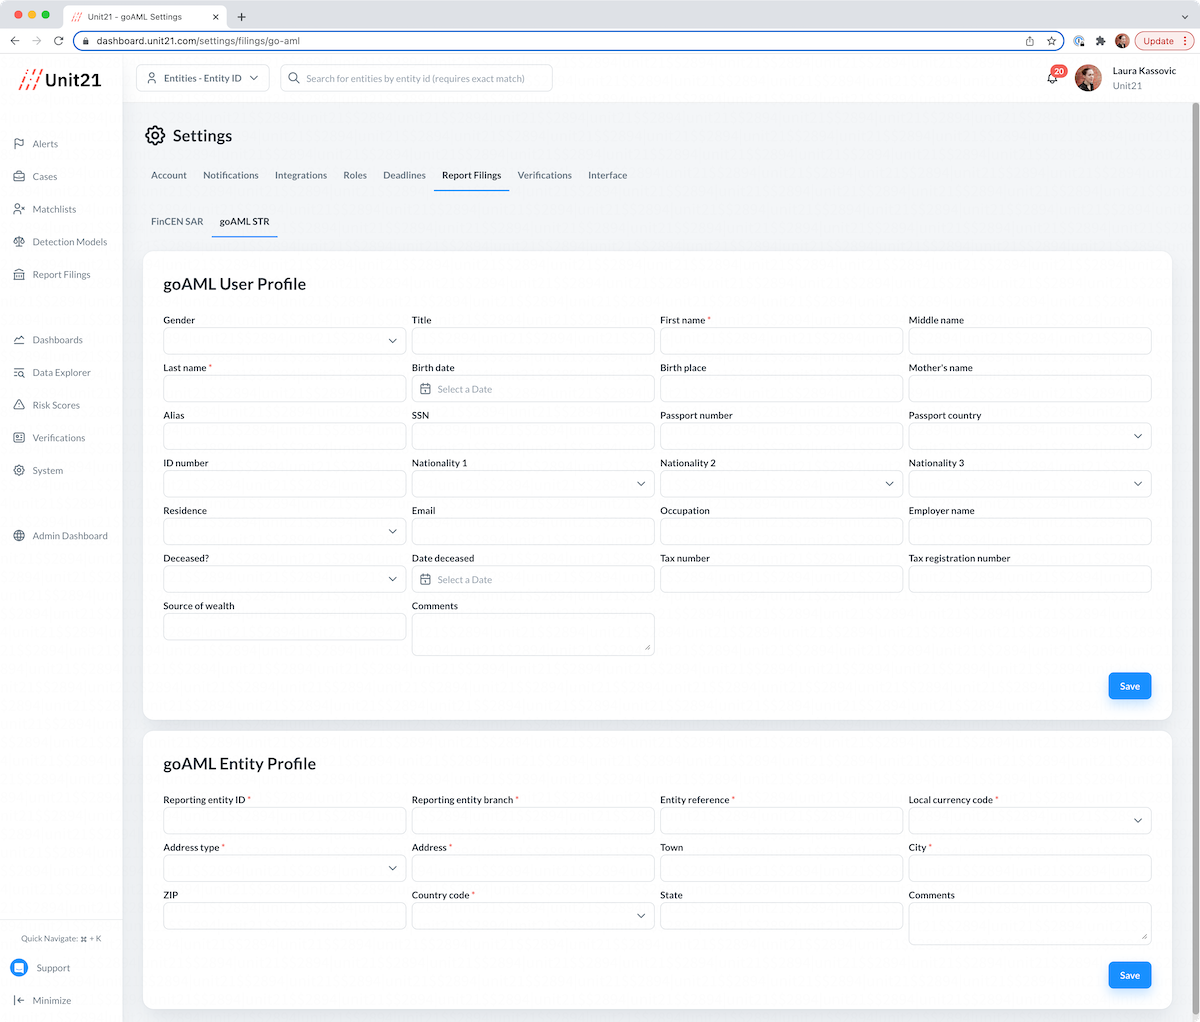
Task: Click the Source of wealth field
Action: pyautogui.click(x=285, y=627)
